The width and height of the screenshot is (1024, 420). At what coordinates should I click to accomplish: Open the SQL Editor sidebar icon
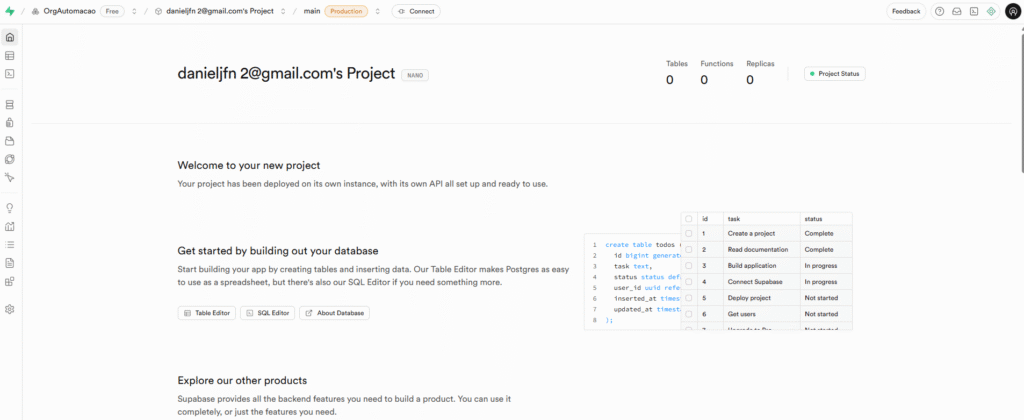(10, 73)
